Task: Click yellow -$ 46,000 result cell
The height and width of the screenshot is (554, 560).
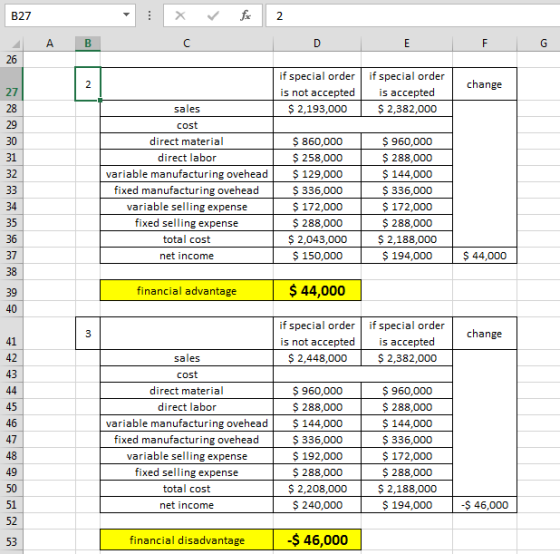Action: [x=317, y=540]
